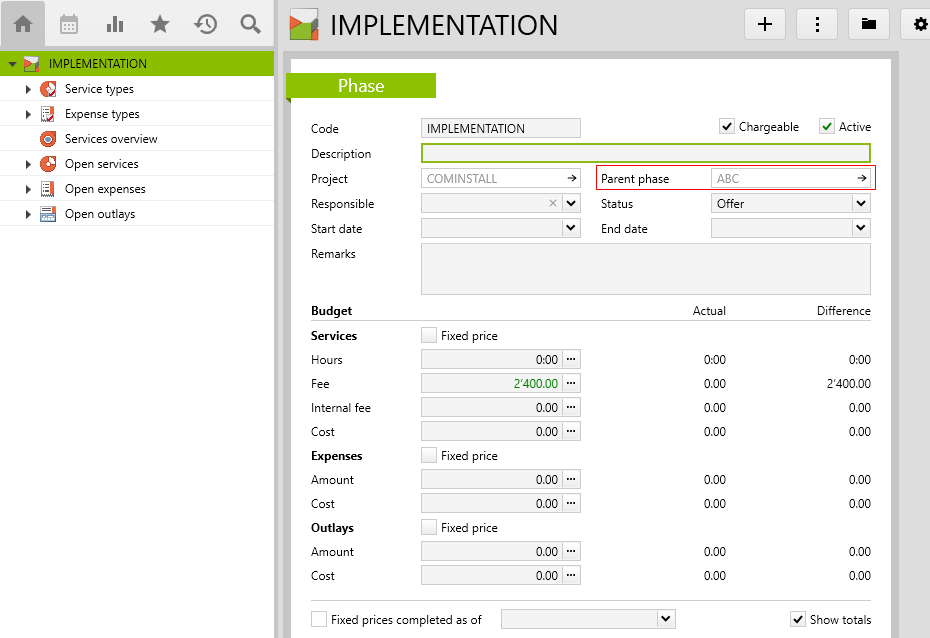Screen dimensions: 930x638
Task: Enable Fixed price for Services
Action: click(x=429, y=336)
